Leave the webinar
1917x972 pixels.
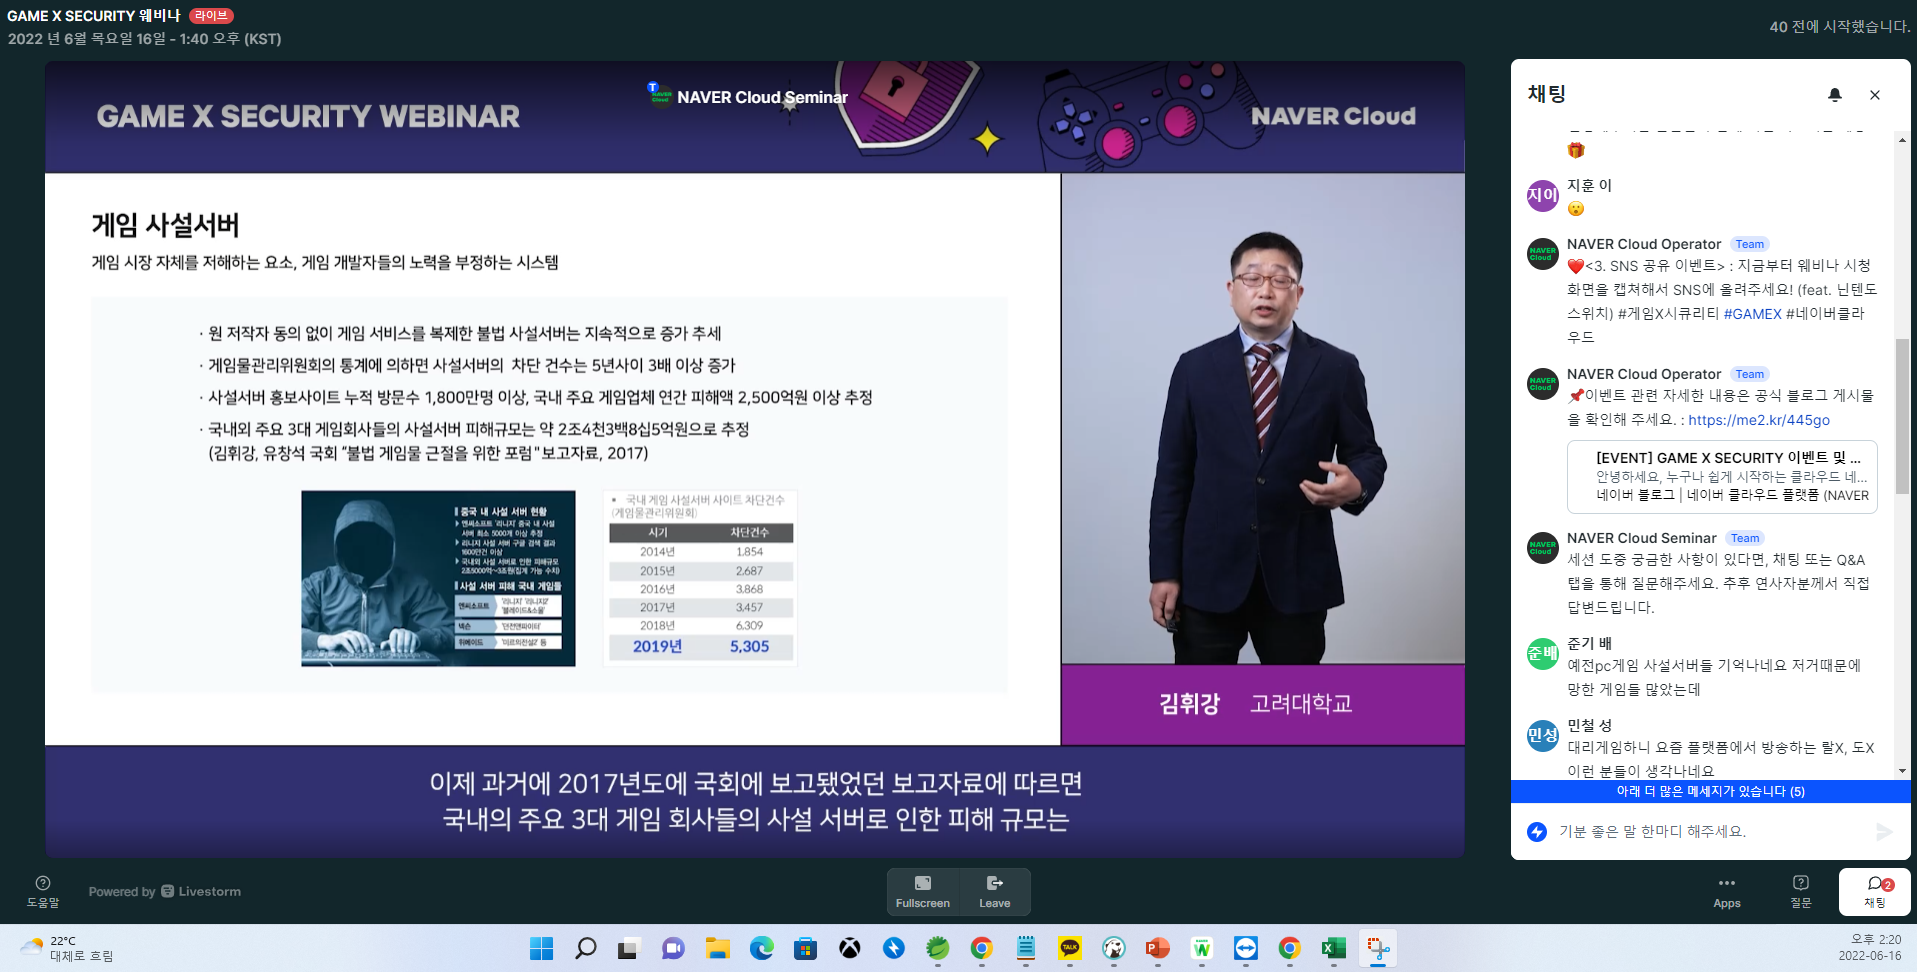point(994,891)
